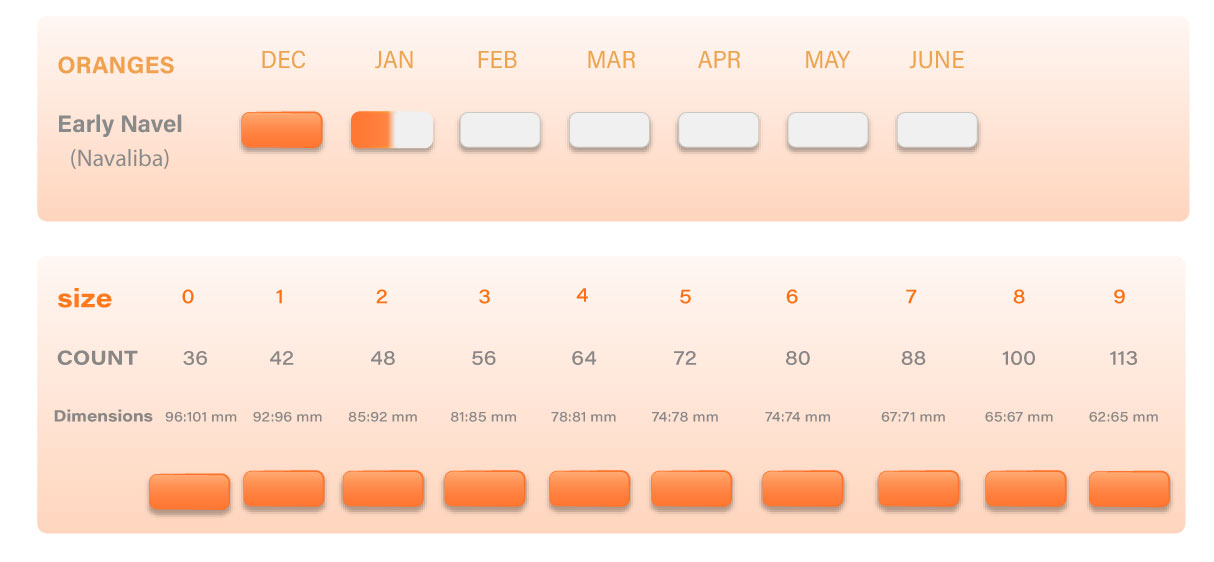Select the APR availability box
The image size is (1214, 562).
718,131
